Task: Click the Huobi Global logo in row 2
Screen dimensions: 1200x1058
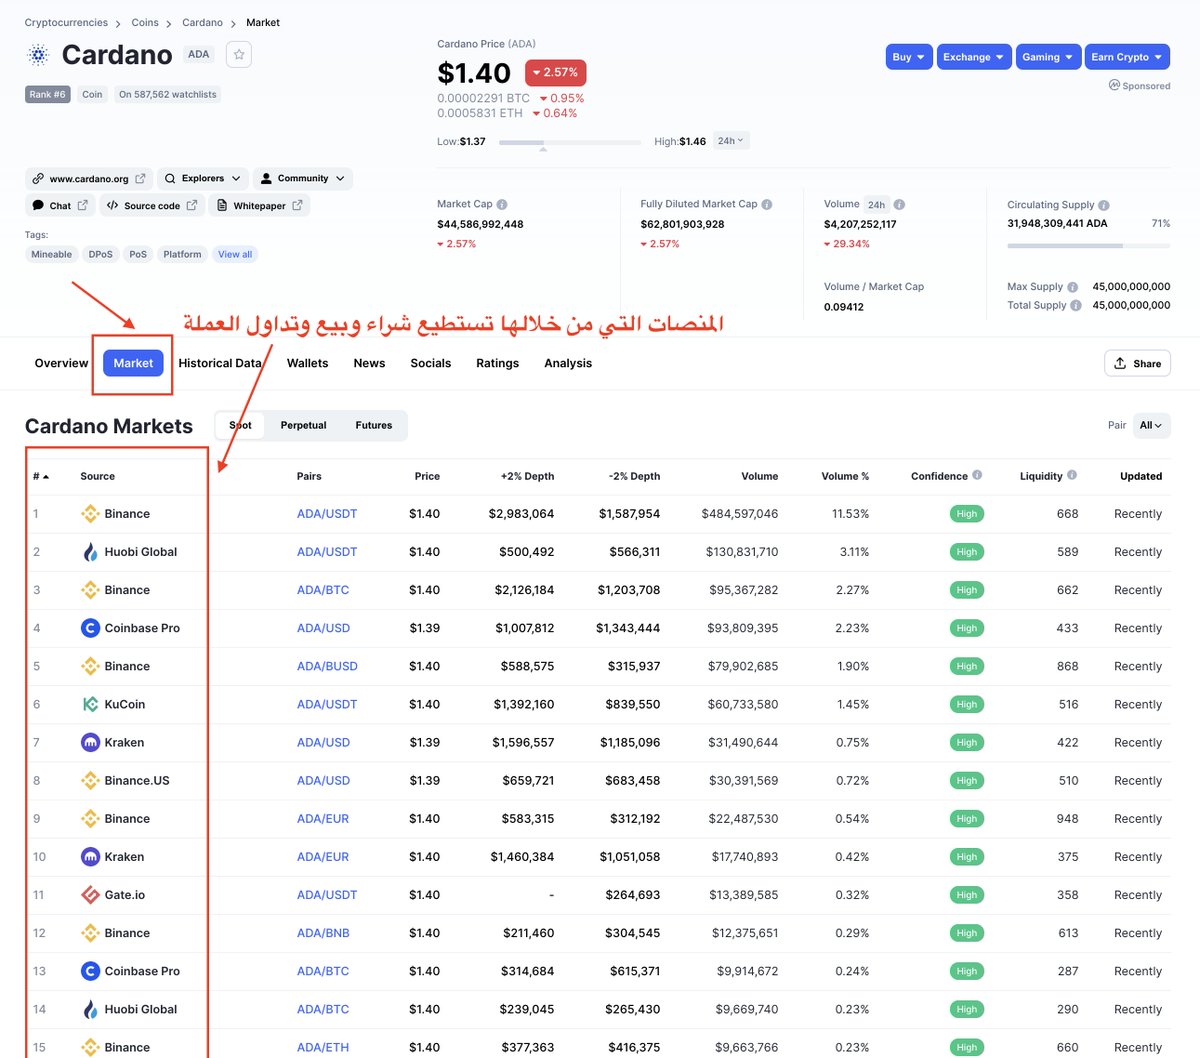Action: (90, 552)
